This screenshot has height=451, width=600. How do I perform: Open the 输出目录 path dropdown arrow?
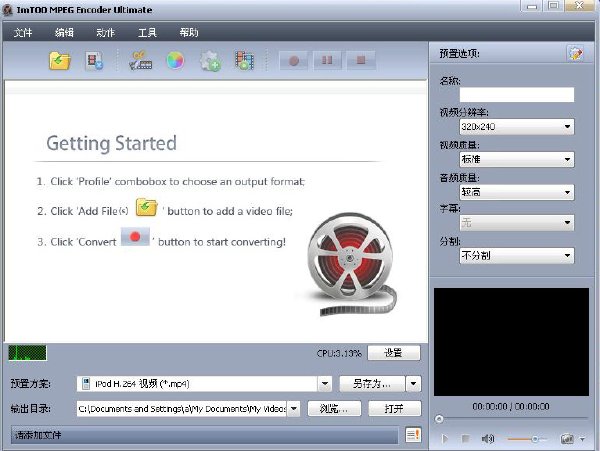293,409
